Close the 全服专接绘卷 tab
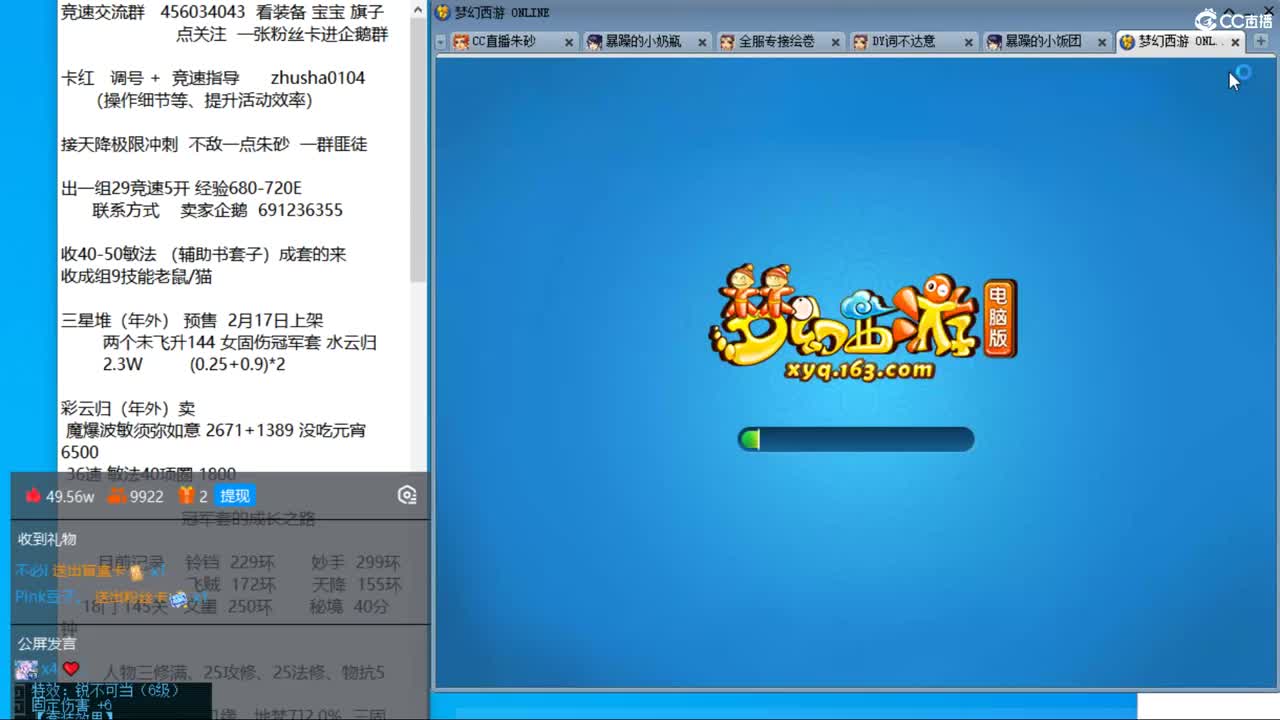Viewport: 1280px width, 720px height. [835, 42]
